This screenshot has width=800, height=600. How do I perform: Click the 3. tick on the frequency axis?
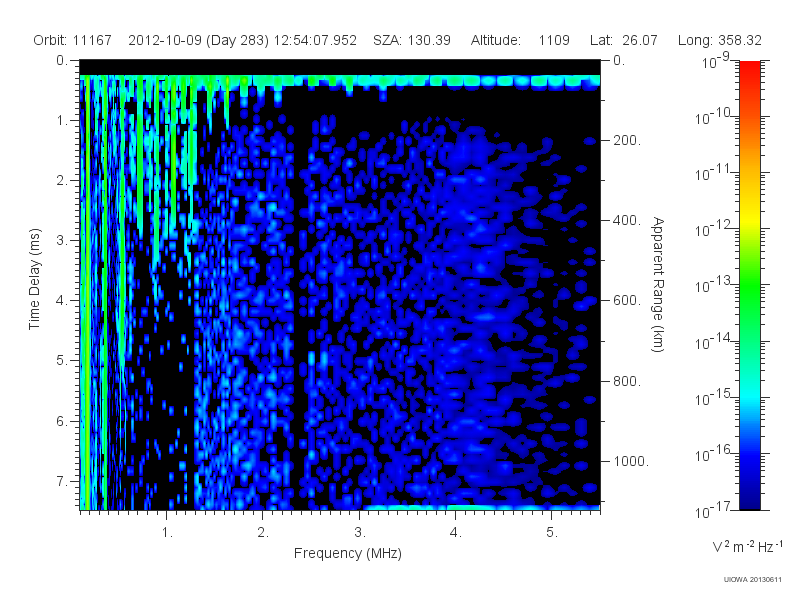(360, 533)
